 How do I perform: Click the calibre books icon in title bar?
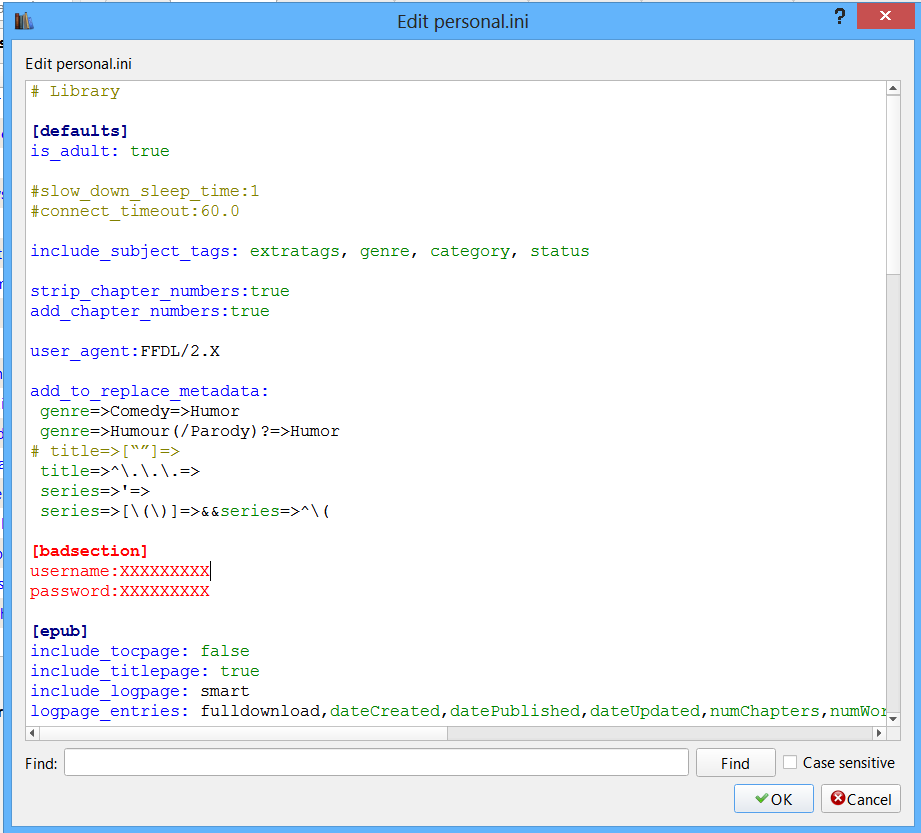coord(23,21)
